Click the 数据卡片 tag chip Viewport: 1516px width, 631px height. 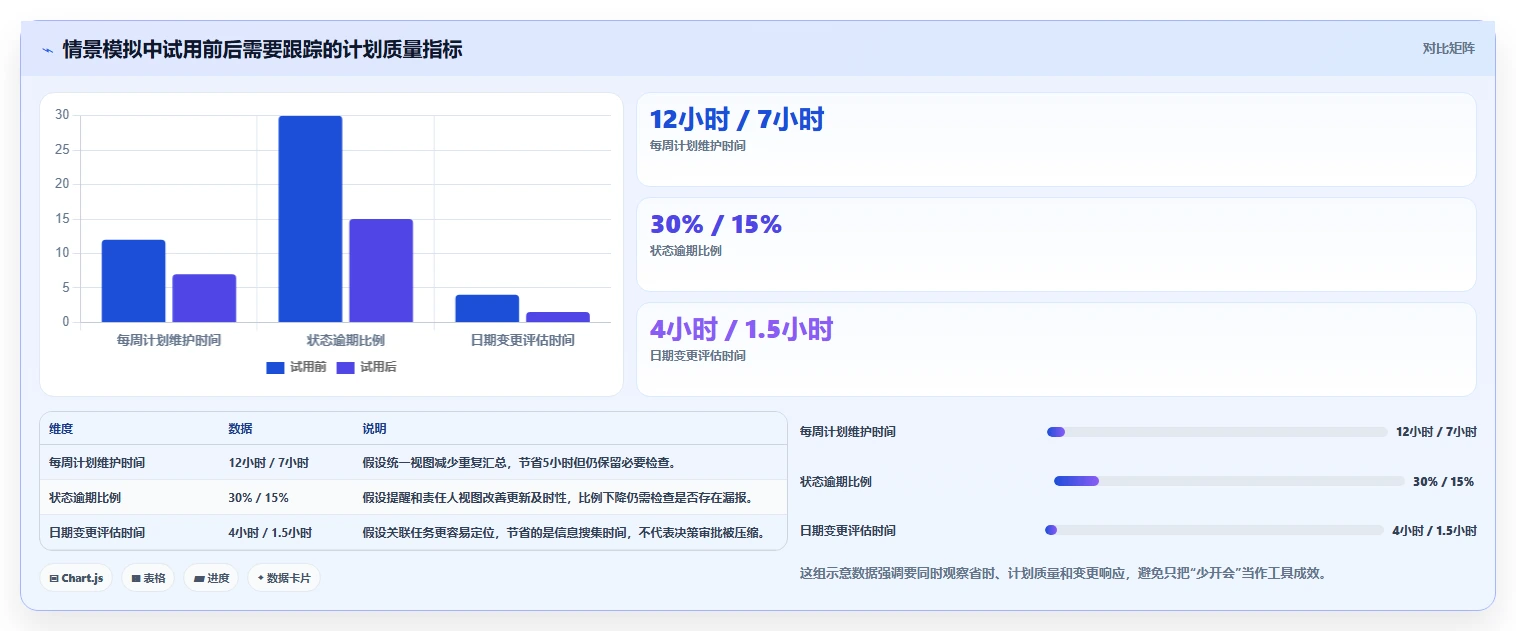coord(284,578)
